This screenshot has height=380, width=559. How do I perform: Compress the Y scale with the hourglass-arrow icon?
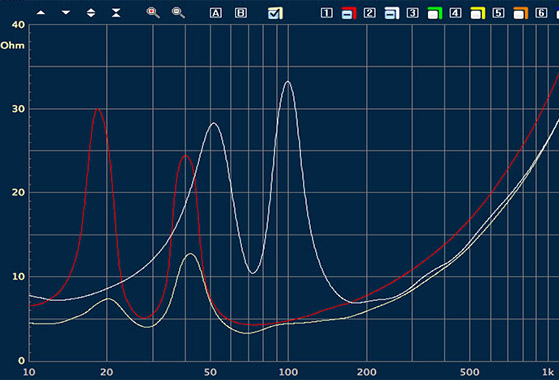pos(116,13)
